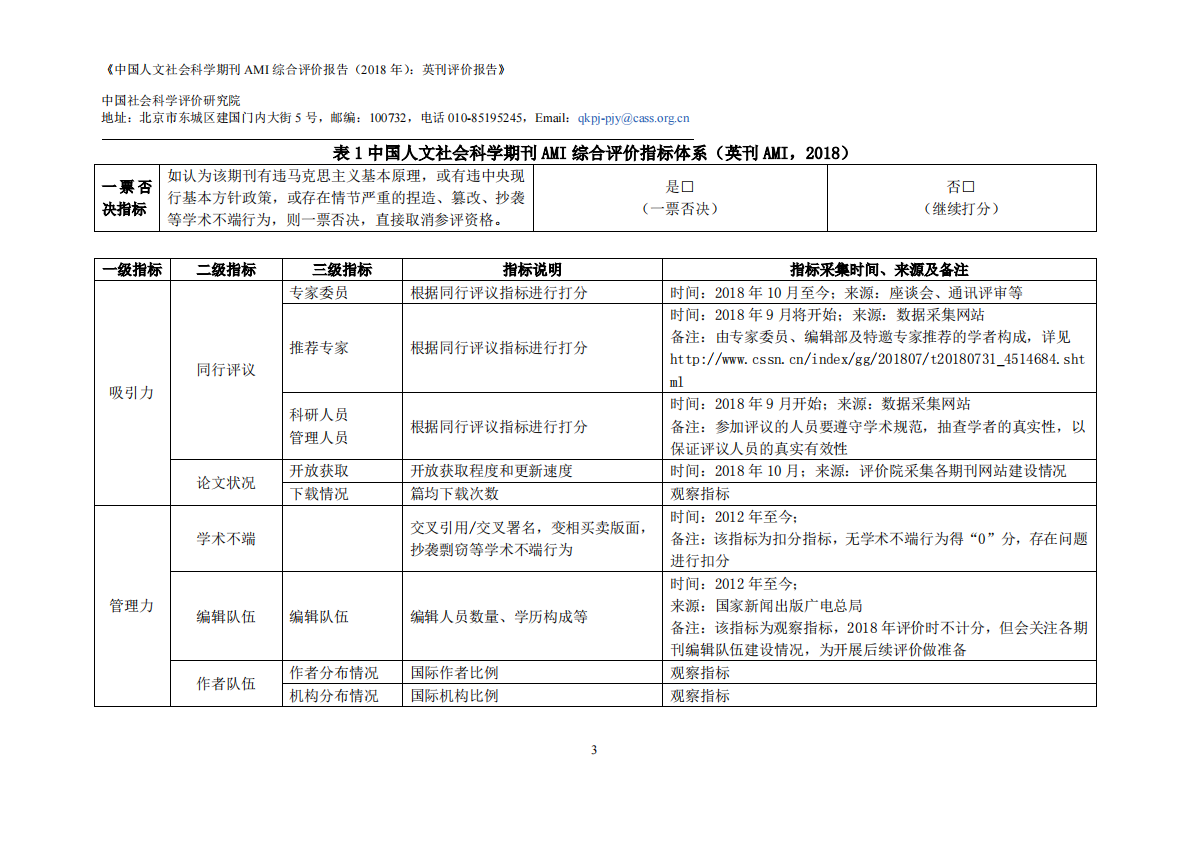Click the 指标说明 column header
Image resolution: width=1190 pixels, height=842 pixels.
[x=533, y=270]
